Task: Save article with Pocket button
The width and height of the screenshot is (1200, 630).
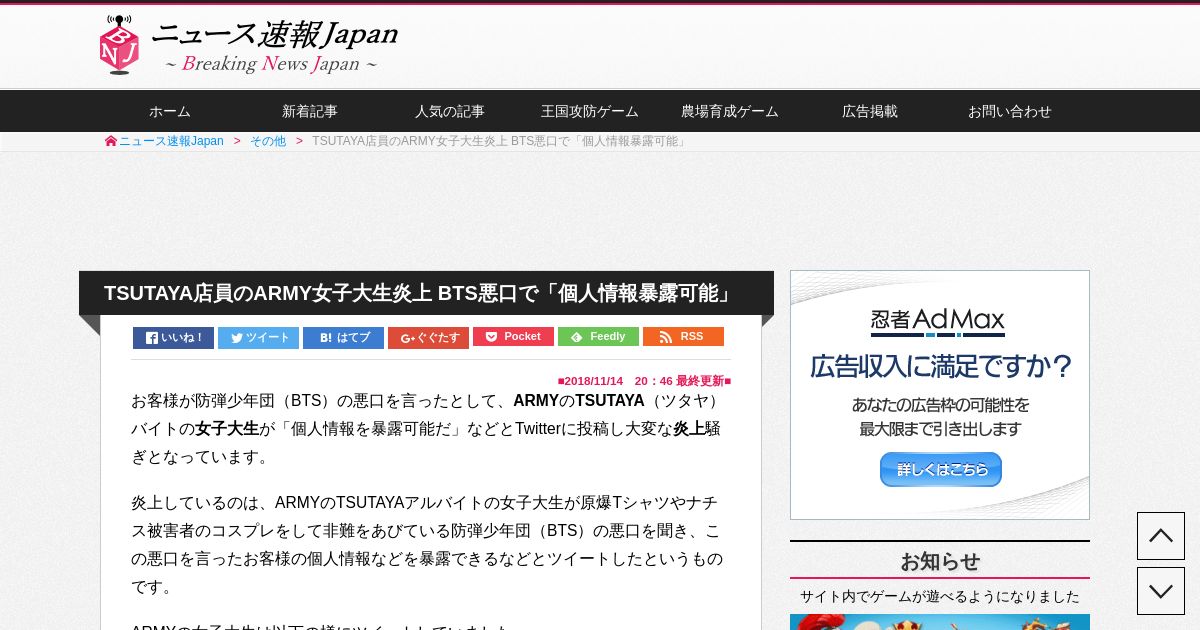Action: [x=513, y=336]
